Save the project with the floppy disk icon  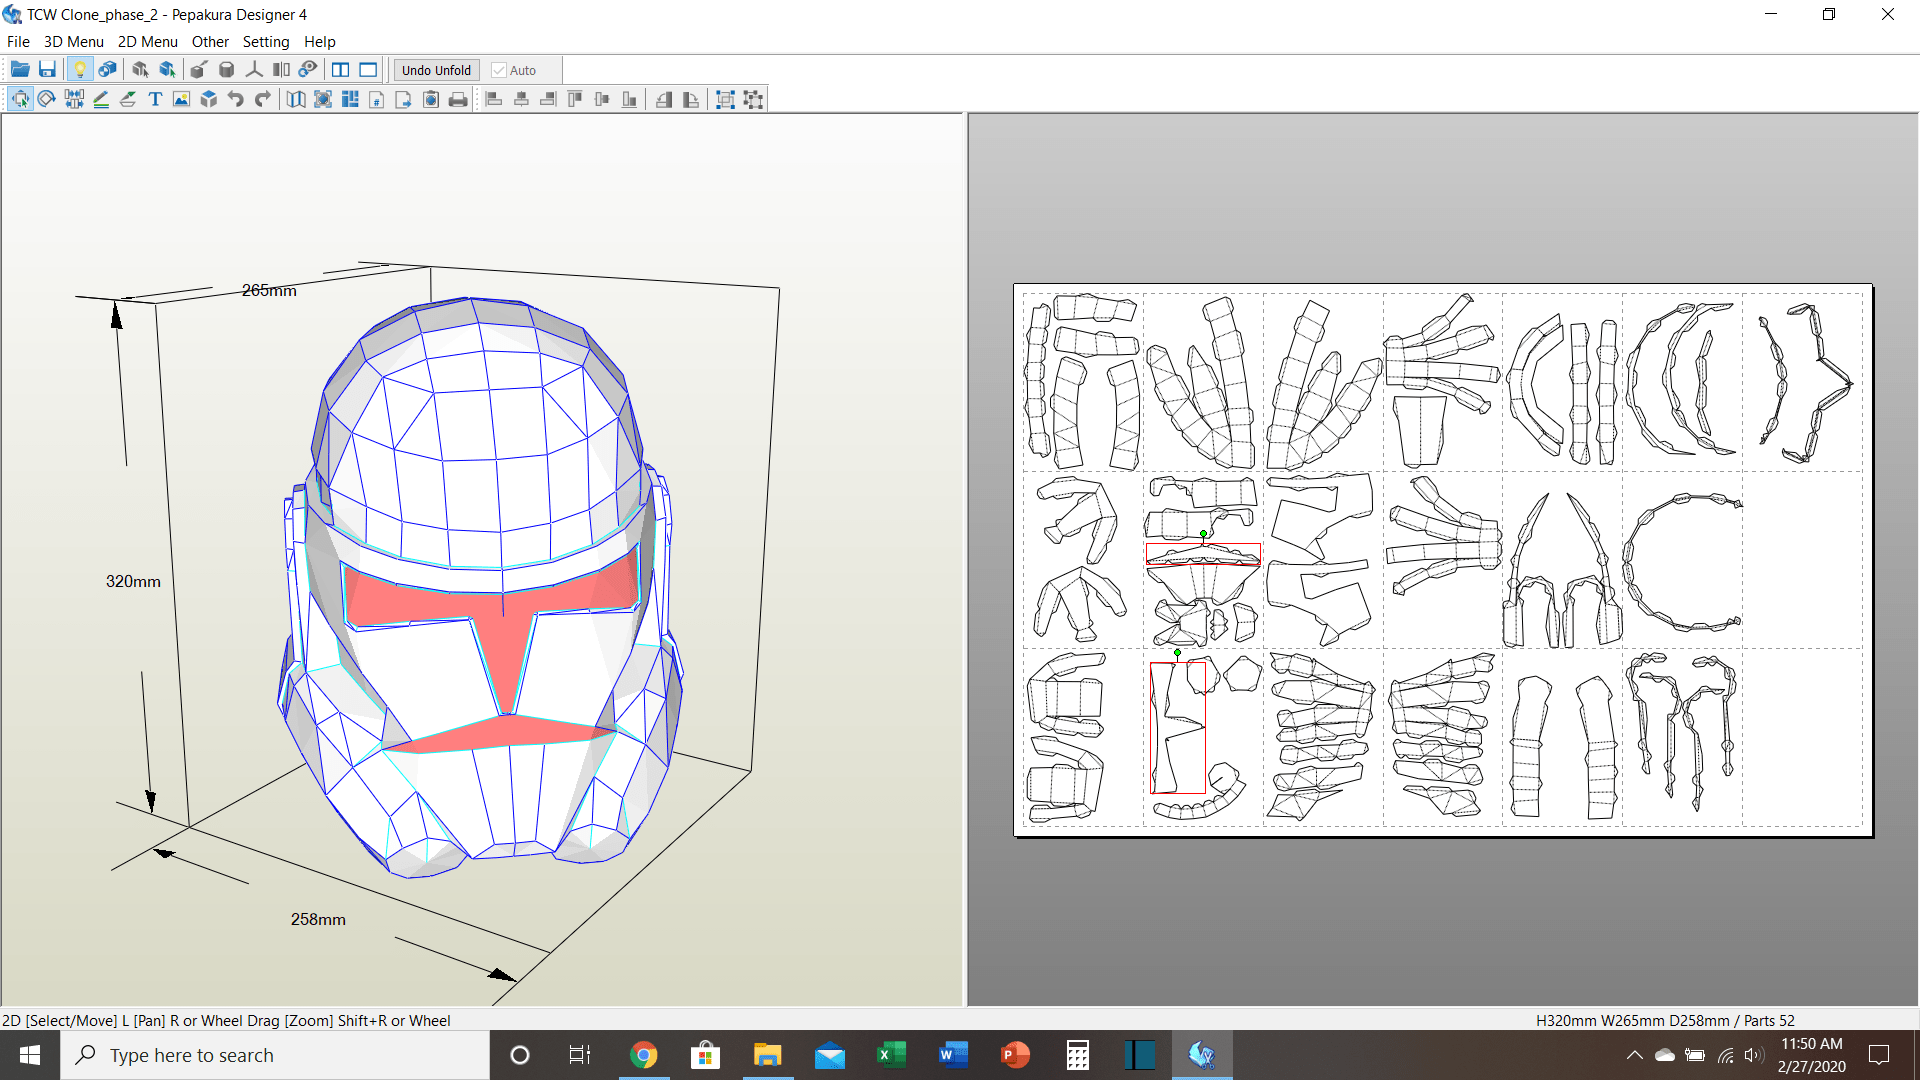[x=47, y=70]
